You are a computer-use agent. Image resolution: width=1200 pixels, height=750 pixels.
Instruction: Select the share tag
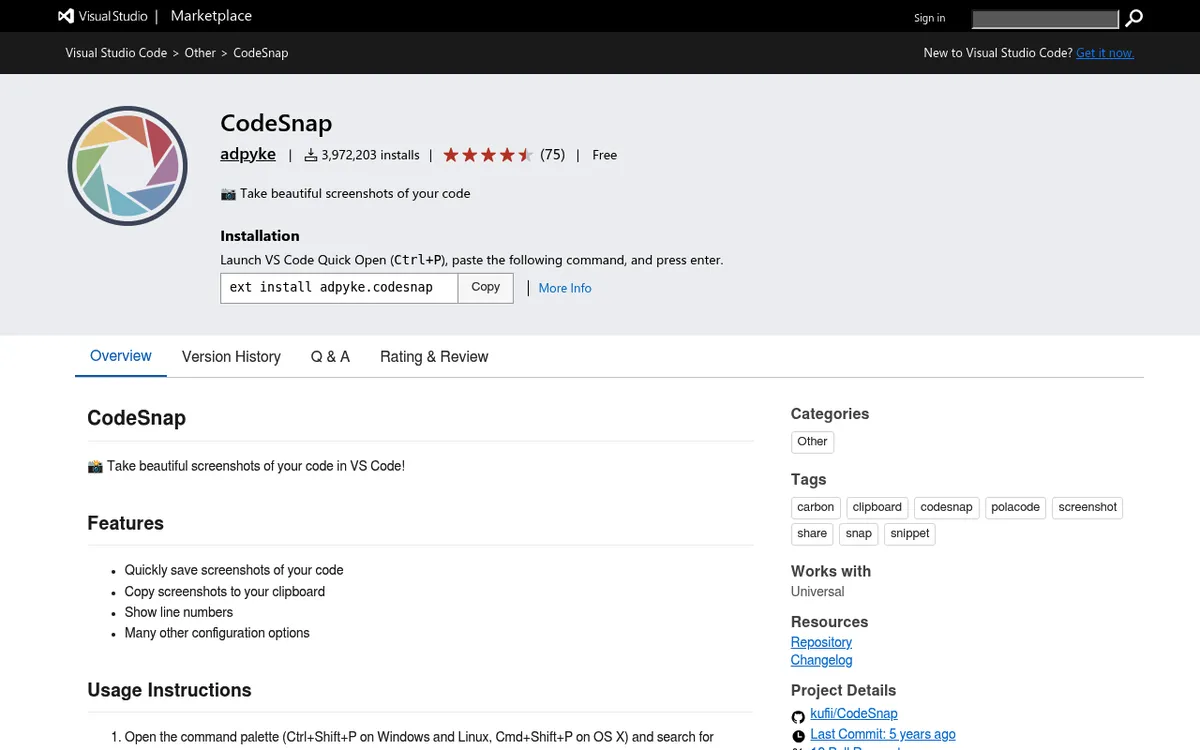[812, 534]
